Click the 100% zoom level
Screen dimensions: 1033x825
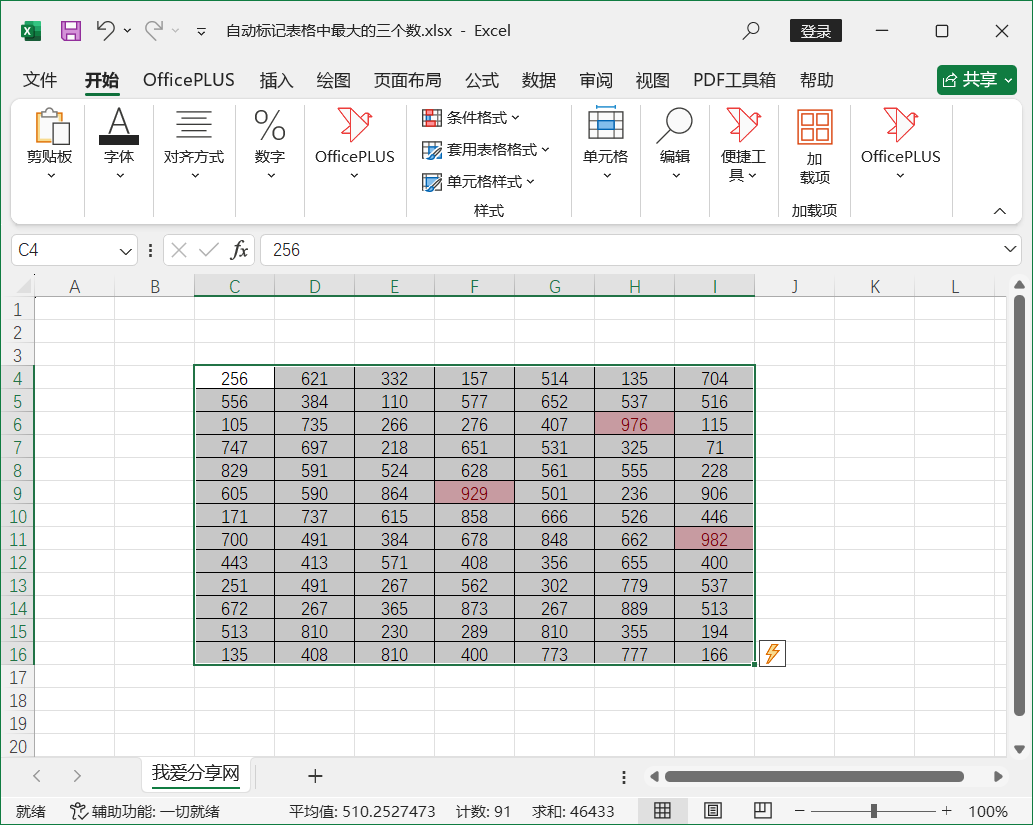pyautogui.click(x=988, y=811)
